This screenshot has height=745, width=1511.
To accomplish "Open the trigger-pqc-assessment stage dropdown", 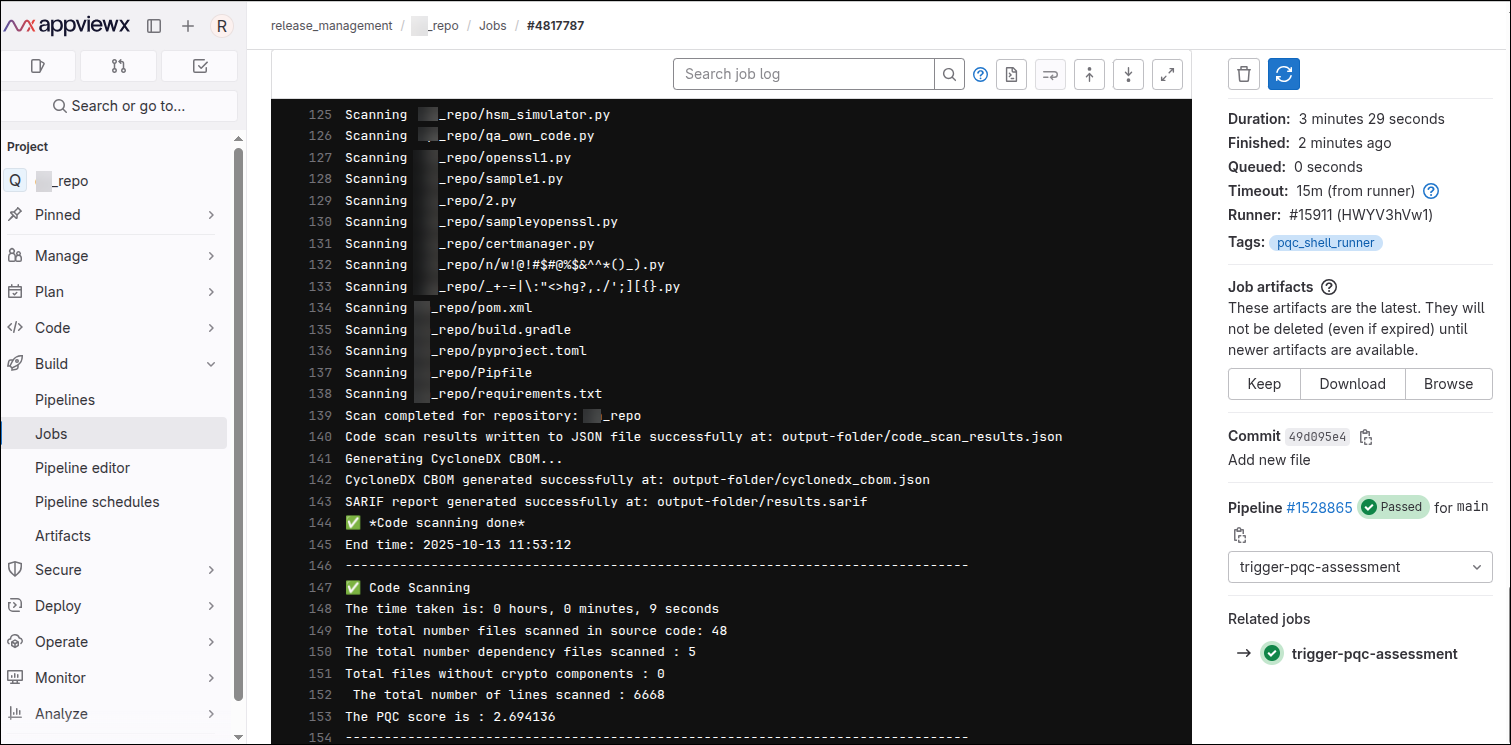I will click(x=1360, y=567).
